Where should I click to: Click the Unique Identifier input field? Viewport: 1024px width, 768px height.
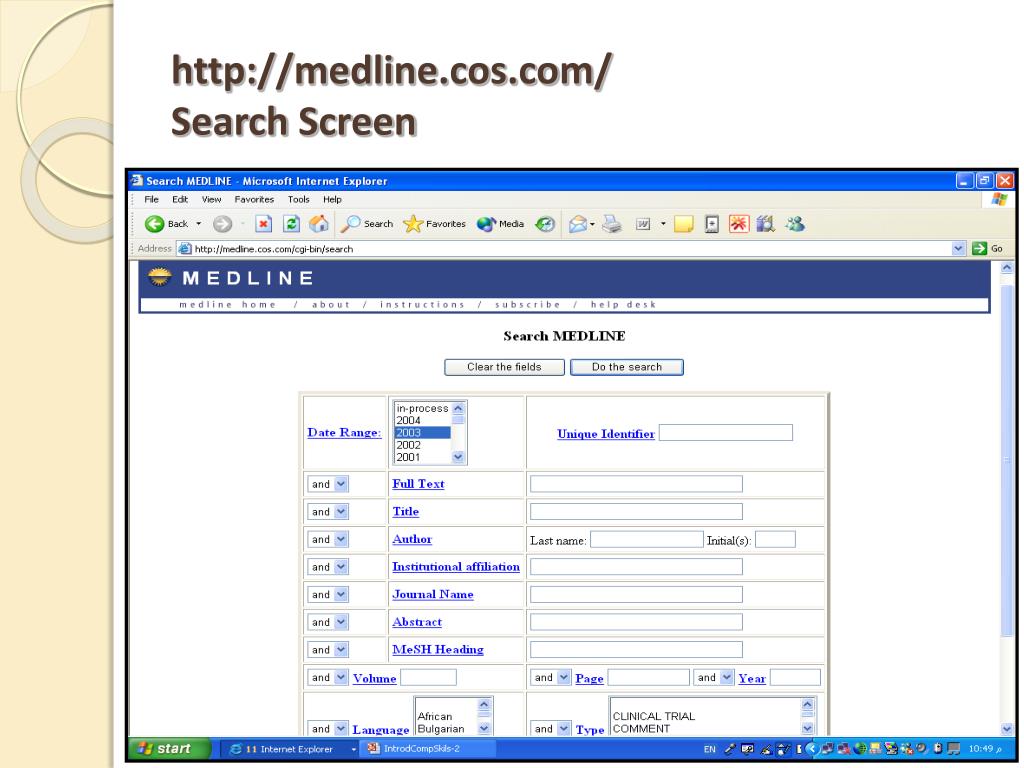pos(726,432)
